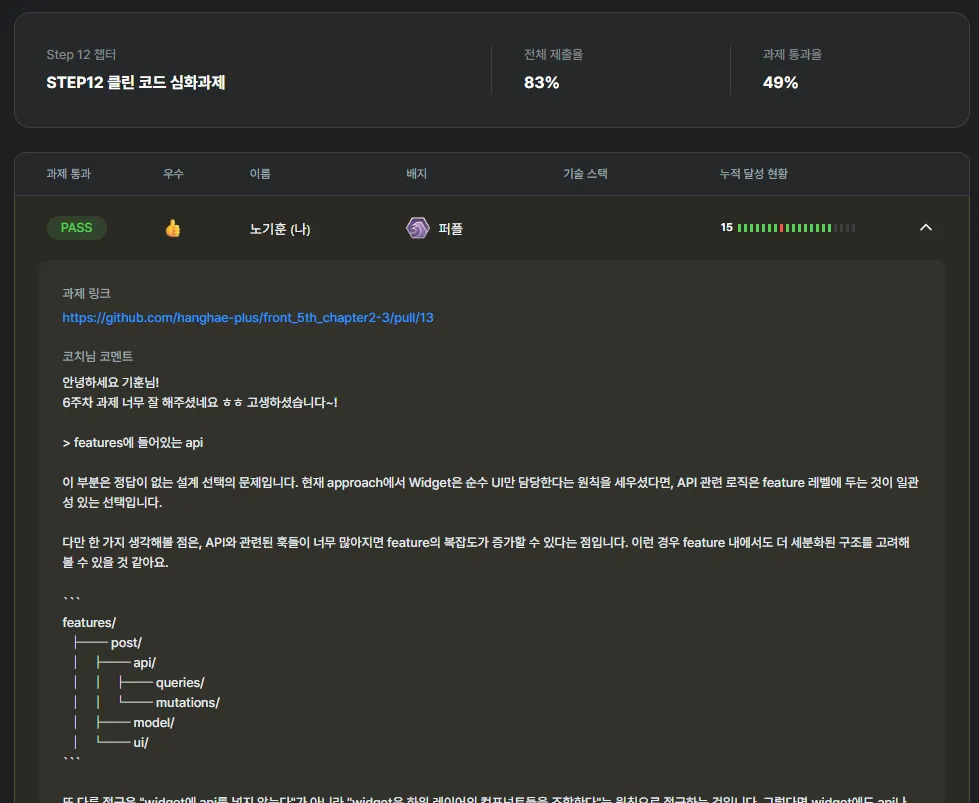The height and width of the screenshot is (803, 979).
Task: Click the 전체 제출율 label
Action: pyautogui.click(x=553, y=55)
